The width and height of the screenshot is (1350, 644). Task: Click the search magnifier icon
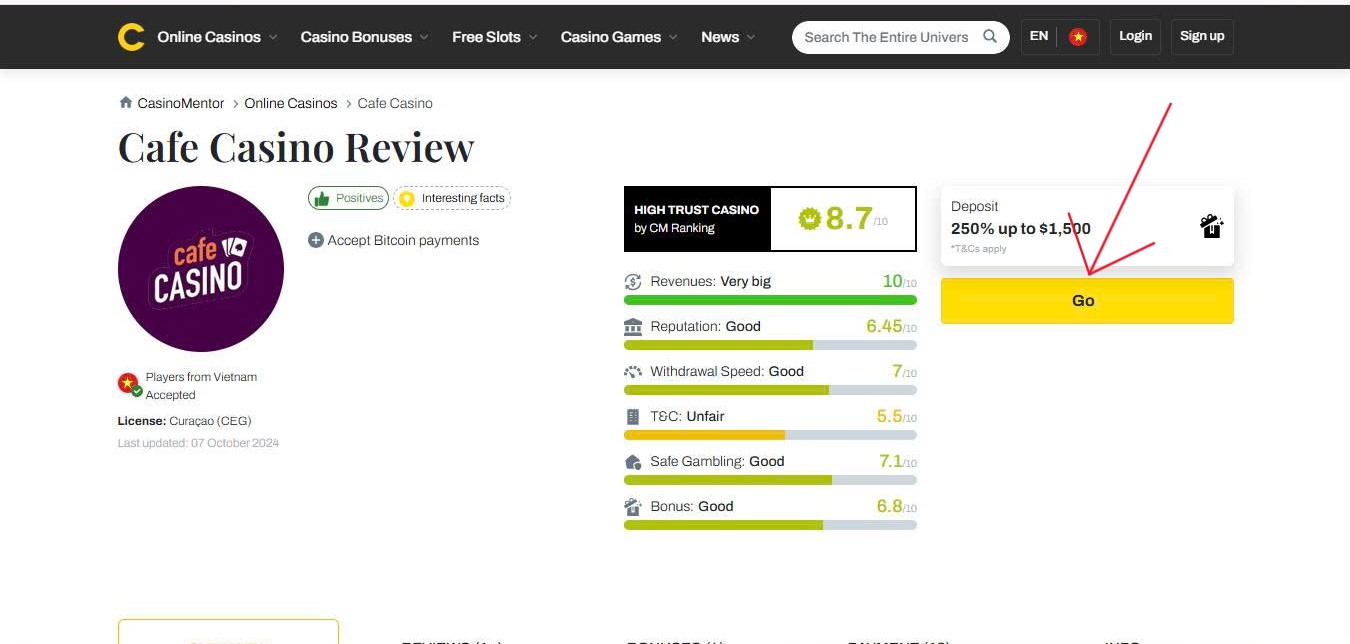pos(990,36)
